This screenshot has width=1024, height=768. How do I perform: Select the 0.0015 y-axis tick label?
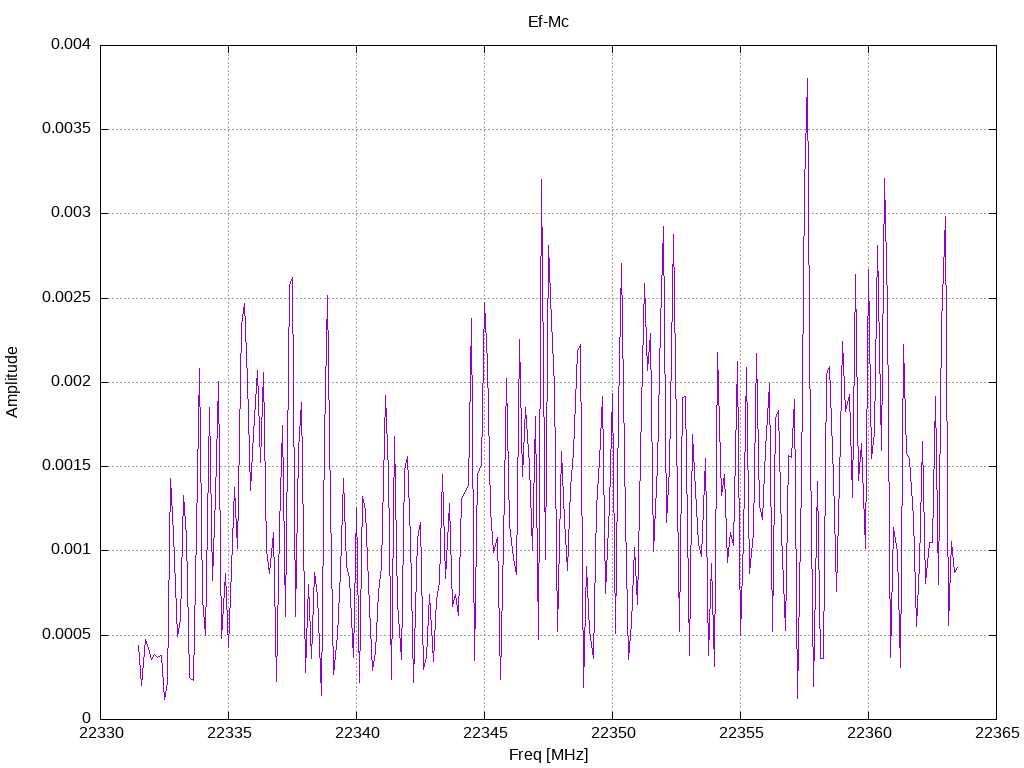[x=66, y=466]
